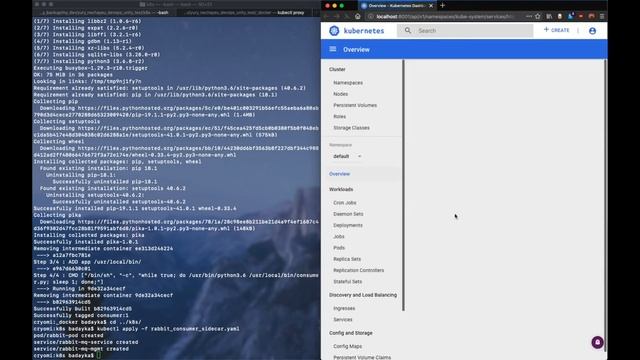Click the Cluster section heading
This screenshot has width=640, height=360.
pos(337,69)
